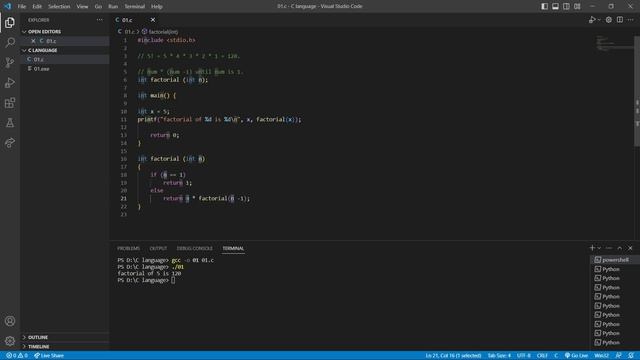This screenshot has width=640, height=360.
Task: Open the Extensions view
Action: [10, 102]
